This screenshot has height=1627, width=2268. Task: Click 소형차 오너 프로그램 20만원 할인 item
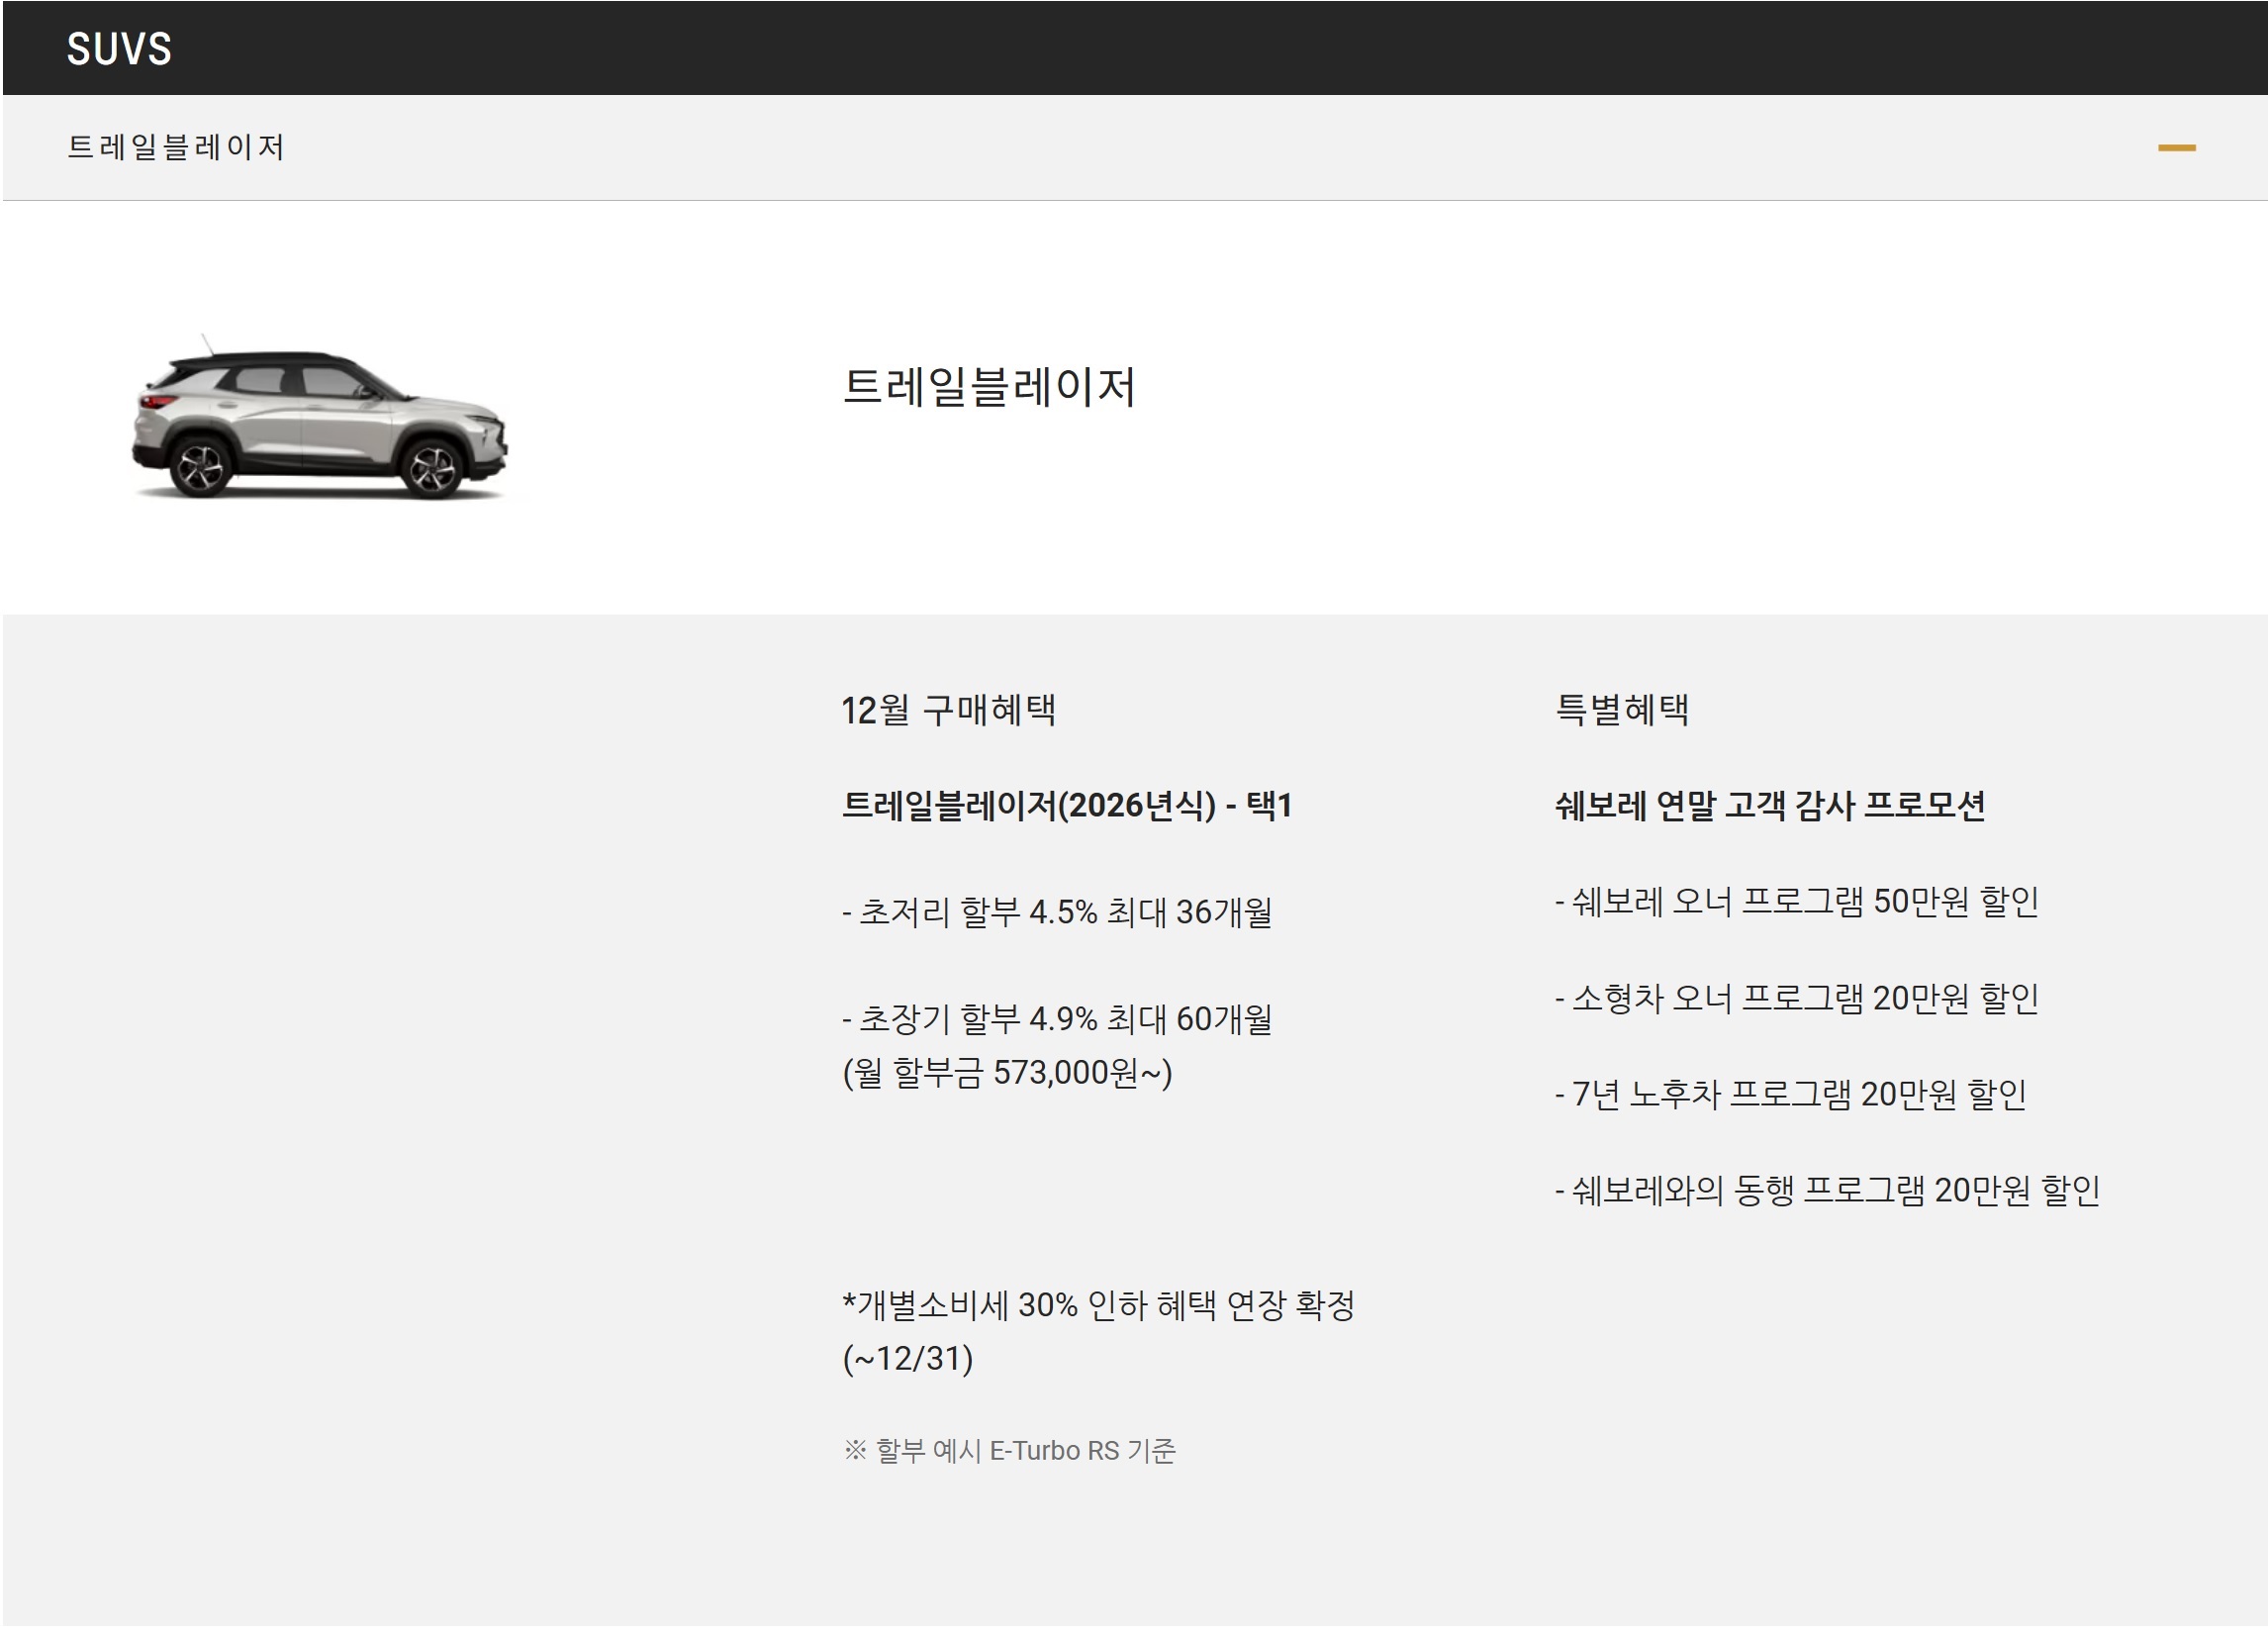[x=1797, y=998]
